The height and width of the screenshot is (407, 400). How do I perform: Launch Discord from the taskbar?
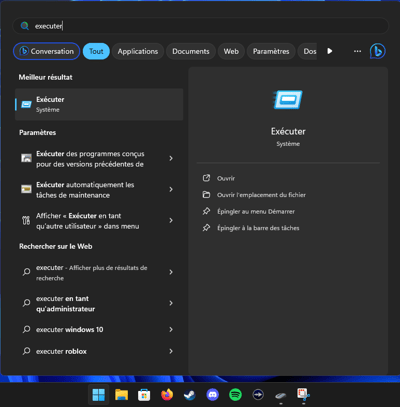click(213, 395)
